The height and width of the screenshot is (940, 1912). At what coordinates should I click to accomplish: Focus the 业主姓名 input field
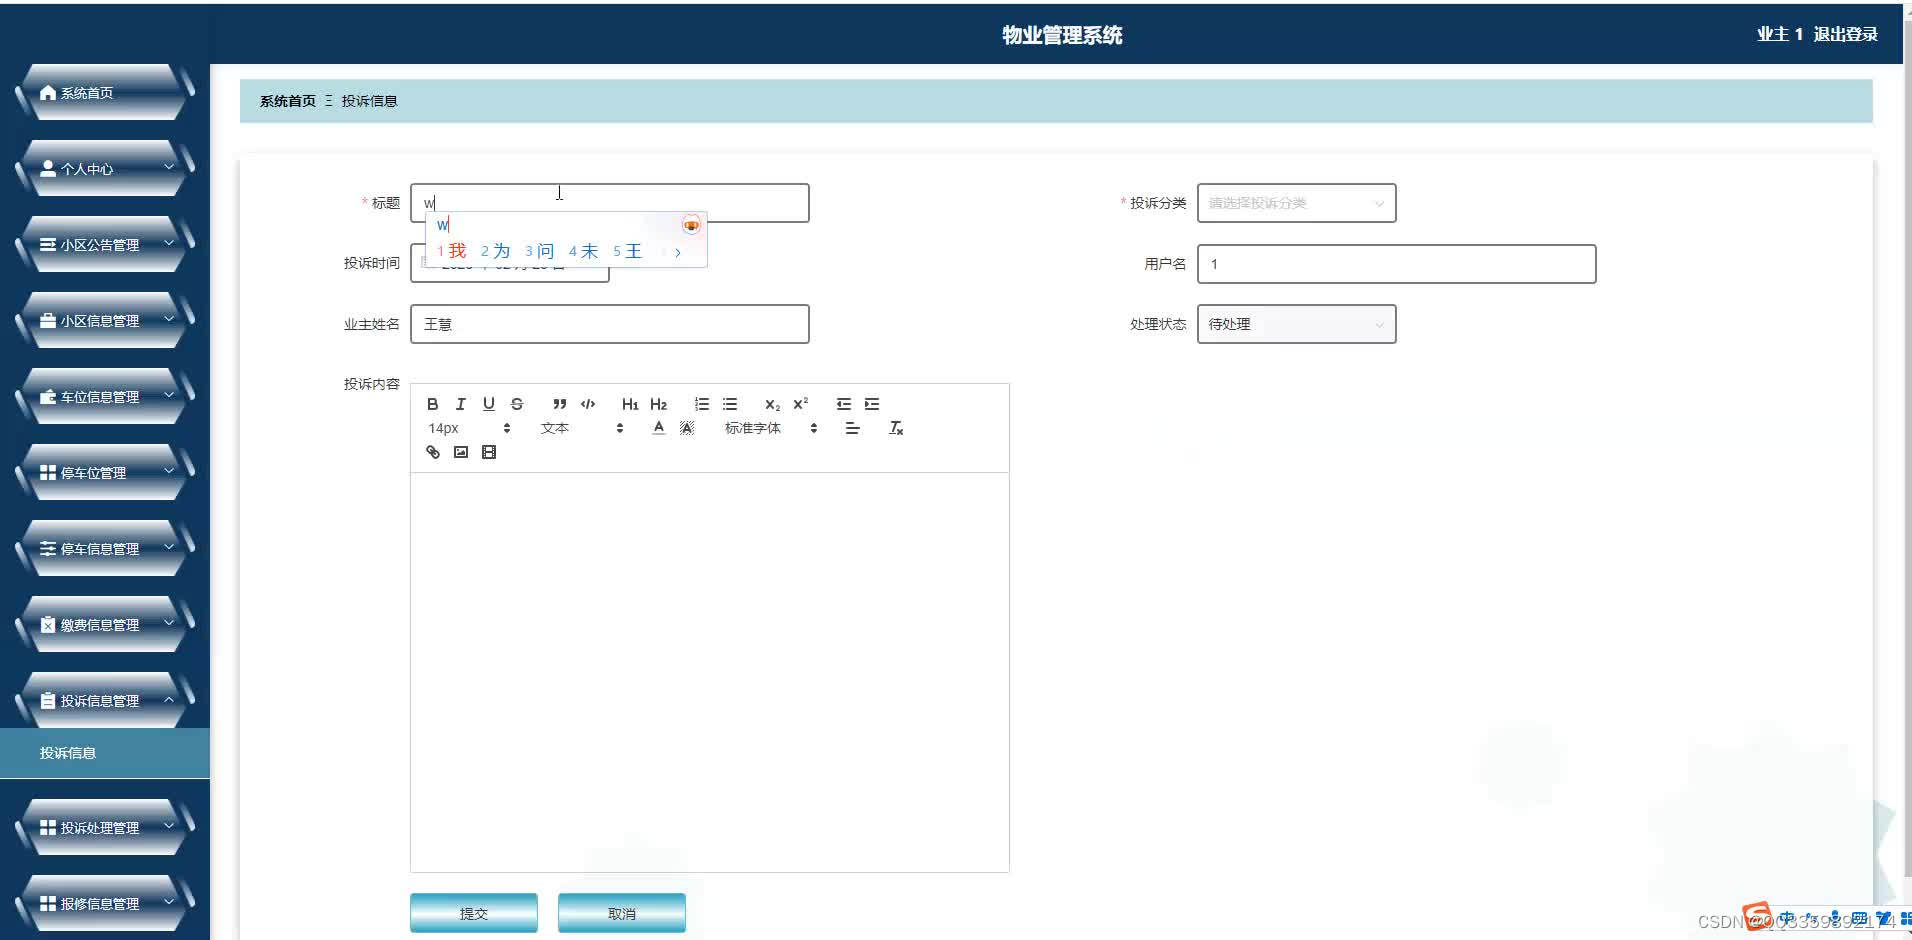tap(609, 324)
